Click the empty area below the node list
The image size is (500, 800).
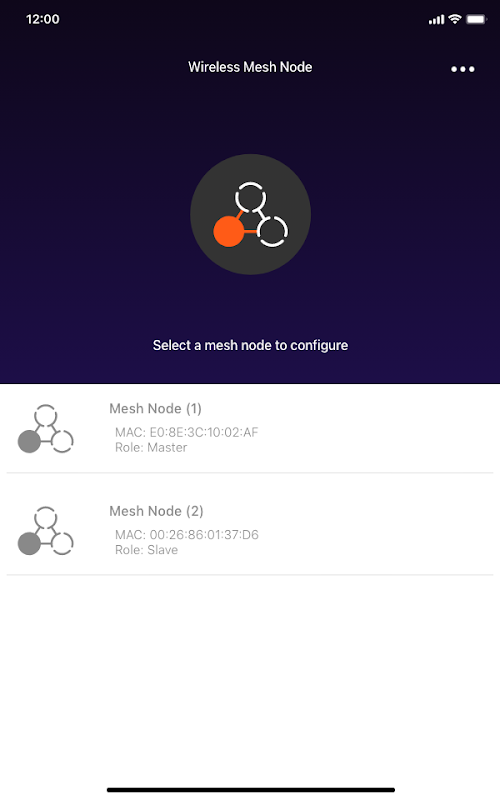[x=250, y=679]
